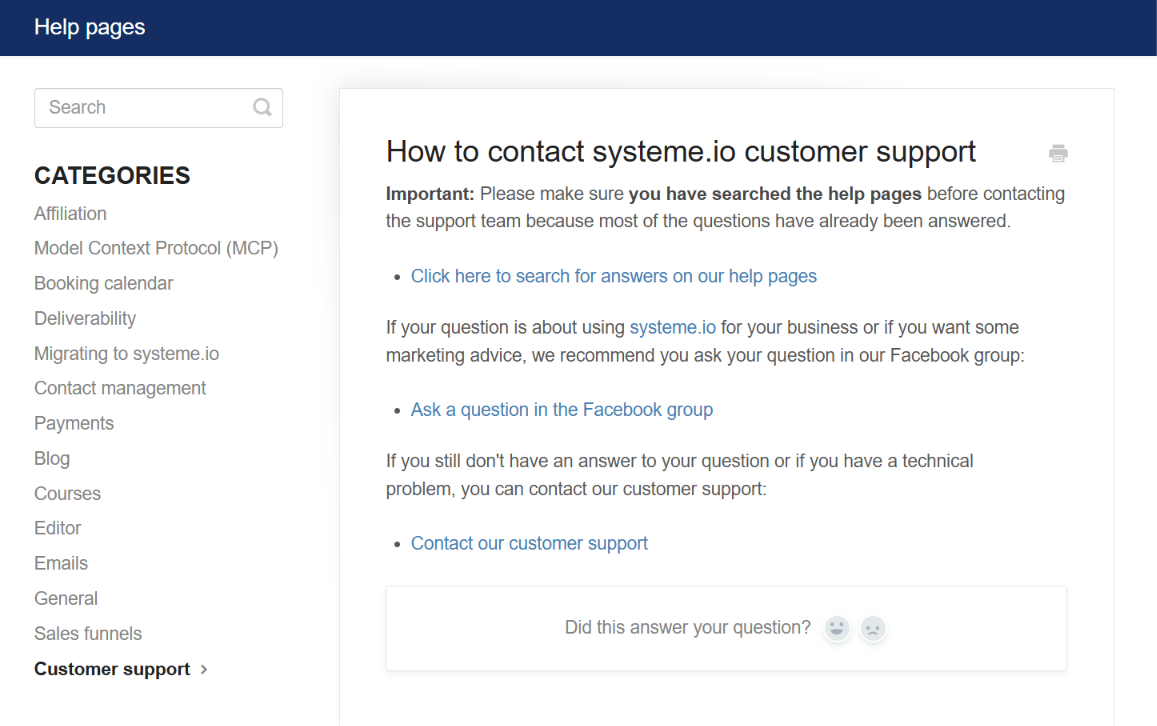The height and width of the screenshot is (726, 1157).
Task: Open the Help pages header link
Action: pos(89,27)
